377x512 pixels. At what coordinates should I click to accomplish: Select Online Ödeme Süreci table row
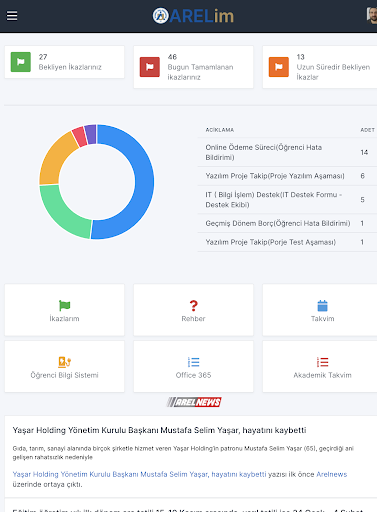pos(287,152)
